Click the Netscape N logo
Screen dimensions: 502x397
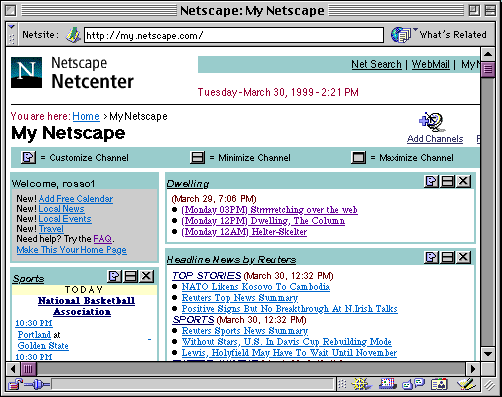pos(26,72)
